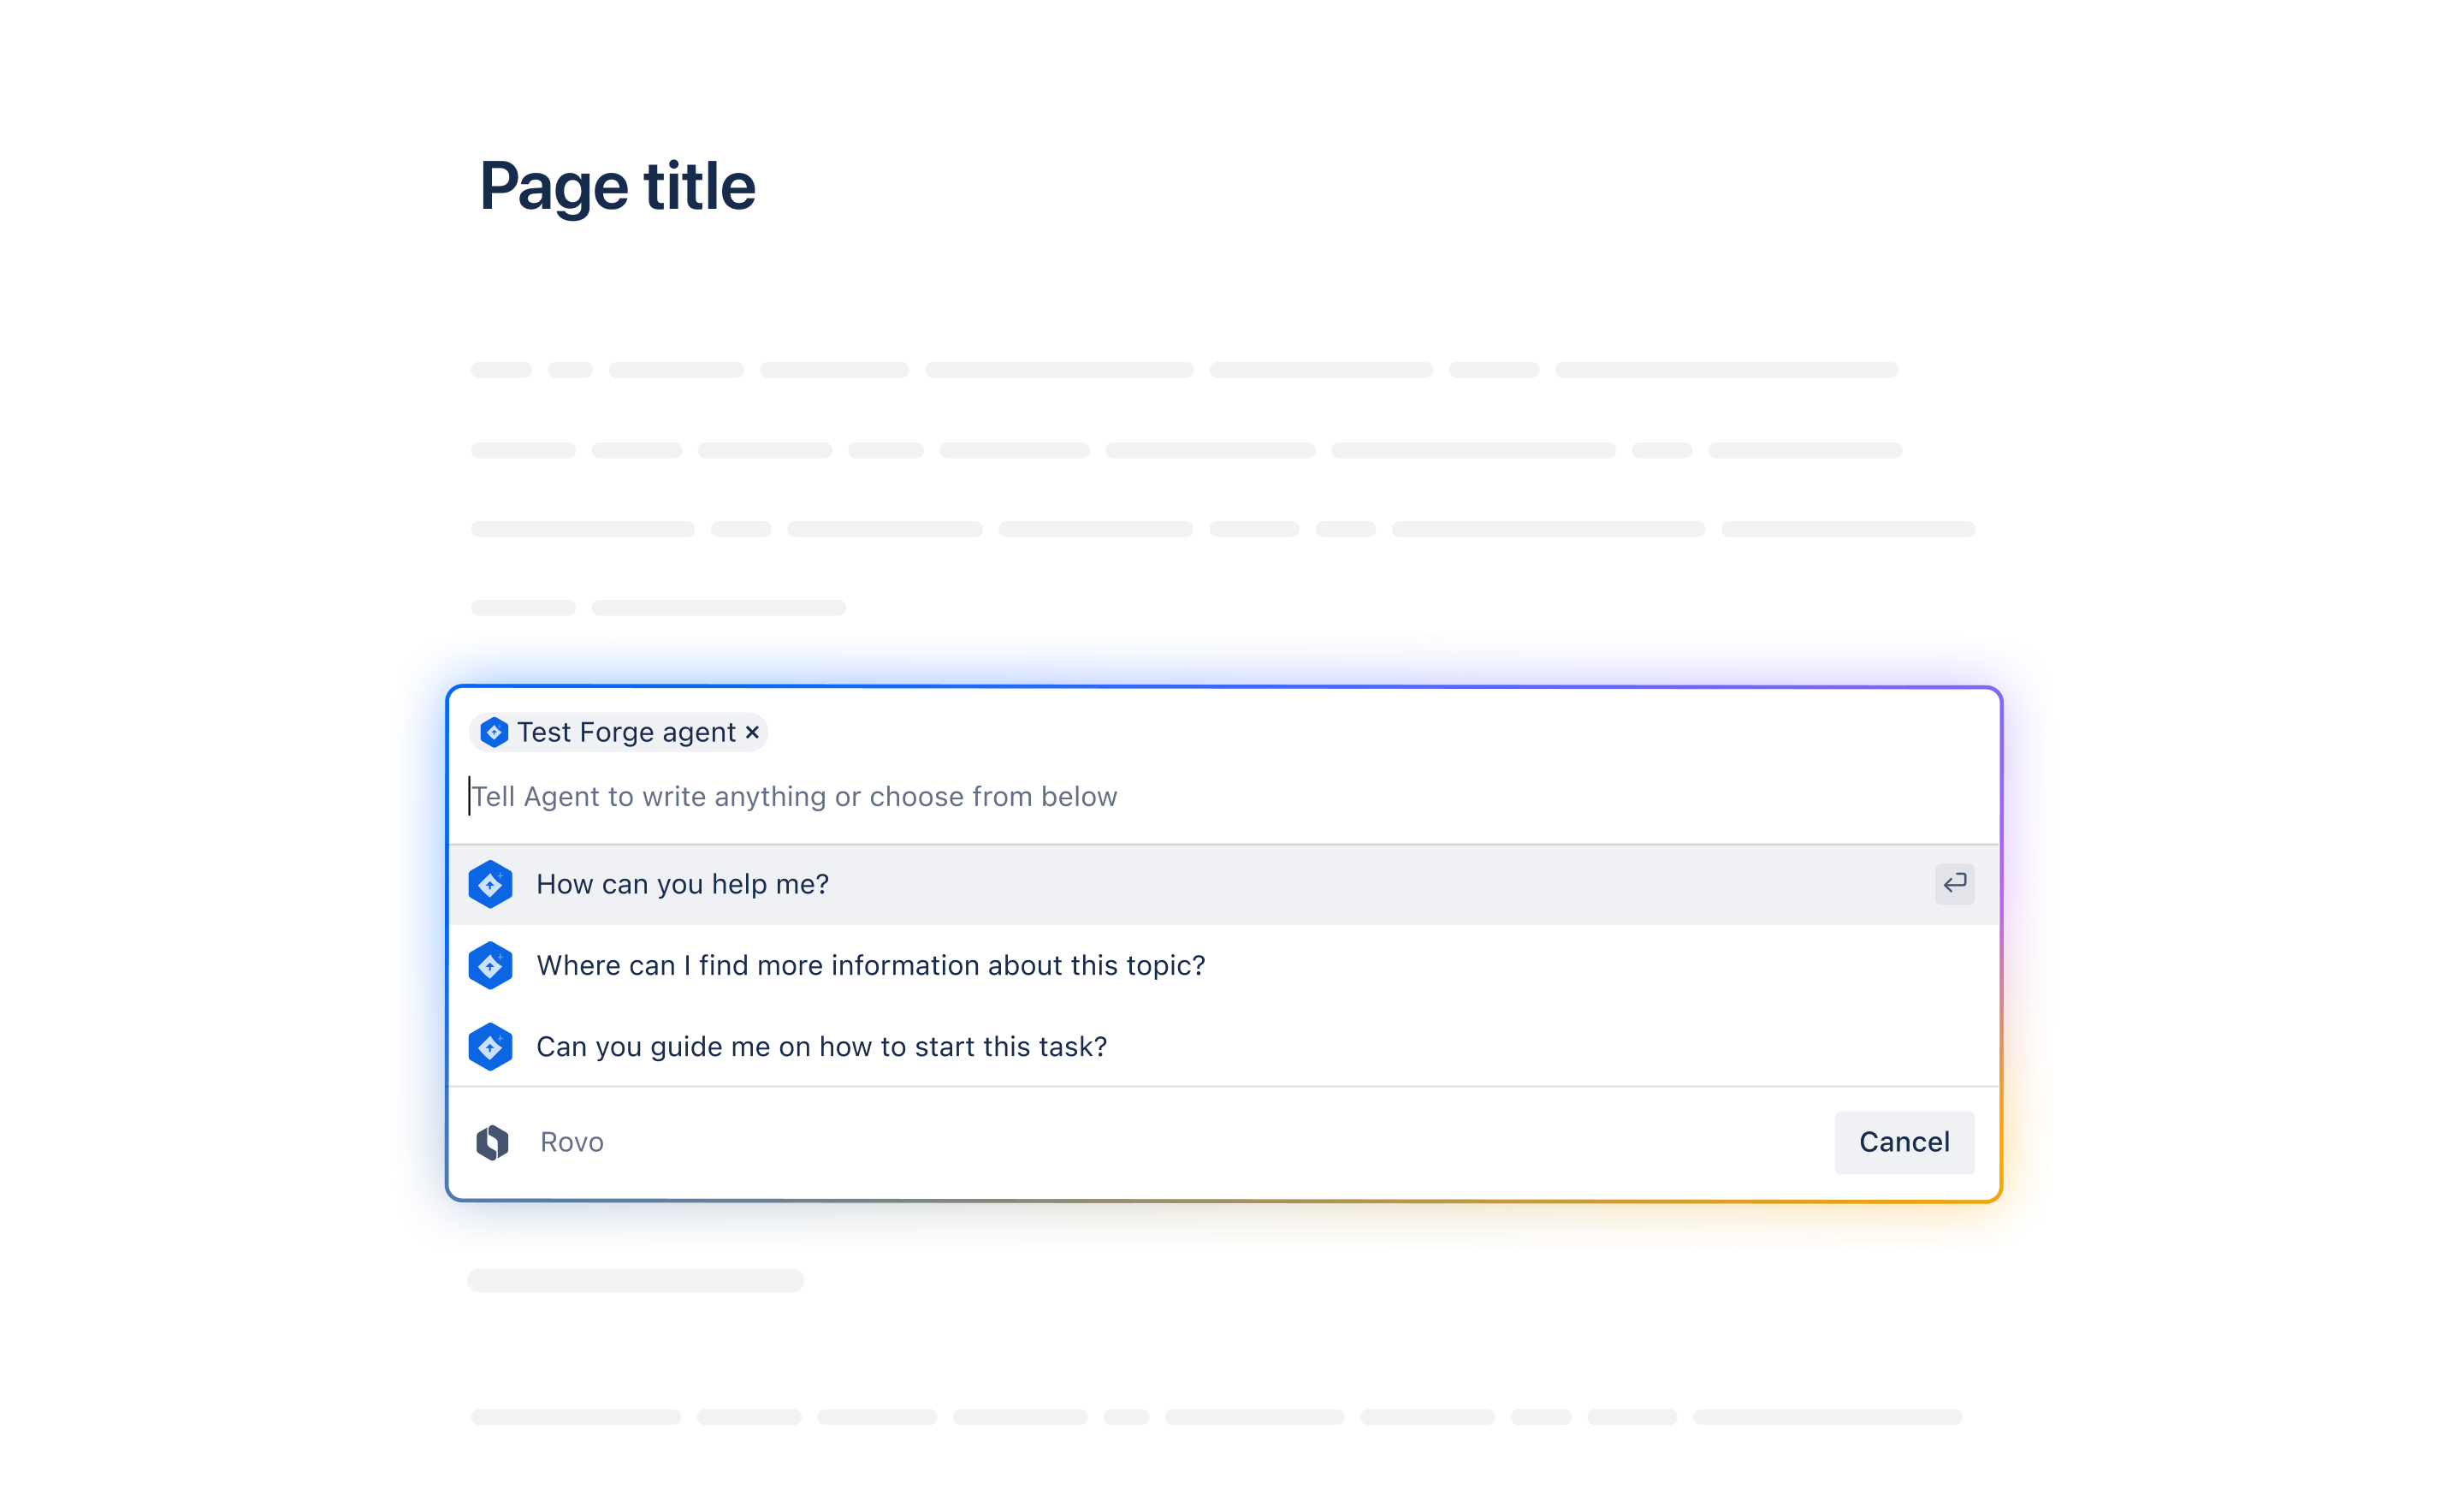The width and height of the screenshot is (2464, 1489).
Task: Remove the Test Forge agent chip
Action: coord(753,733)
